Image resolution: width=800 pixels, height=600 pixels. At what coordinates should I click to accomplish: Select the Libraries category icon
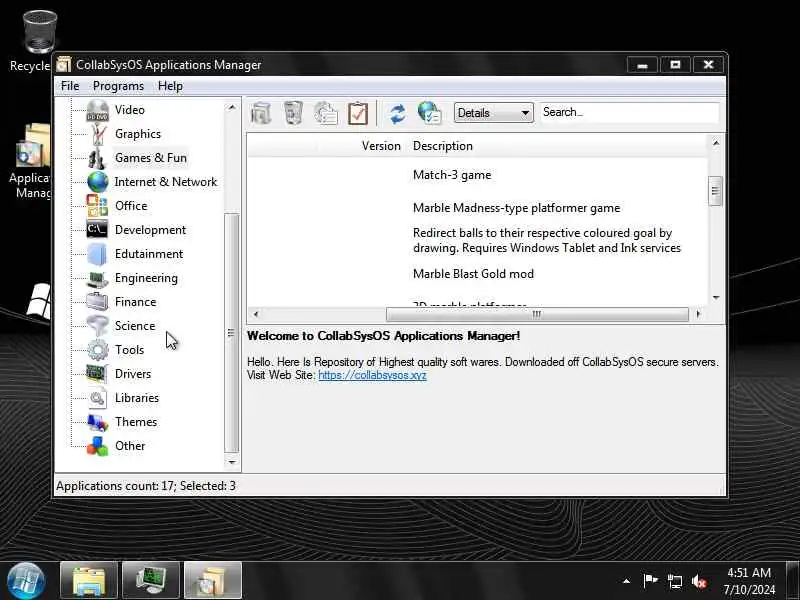[97, 398]
